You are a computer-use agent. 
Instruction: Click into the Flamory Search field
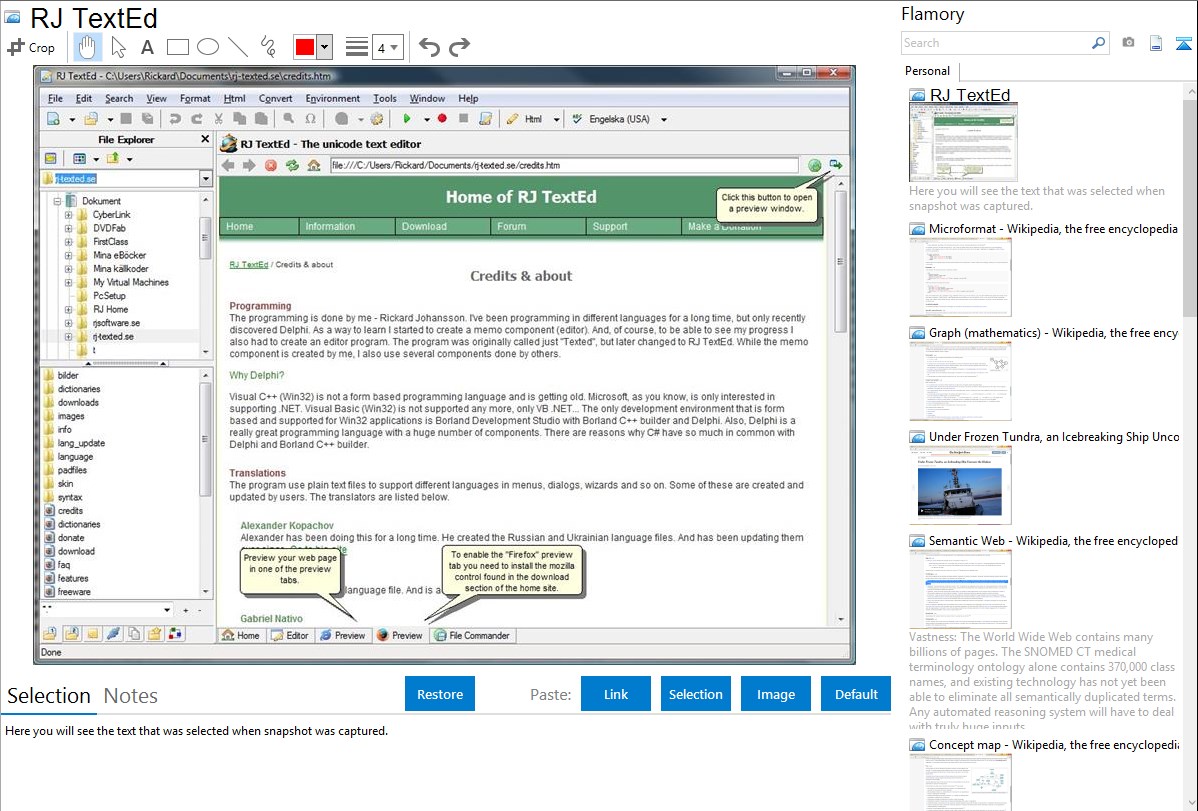click(x=995, y=43)
